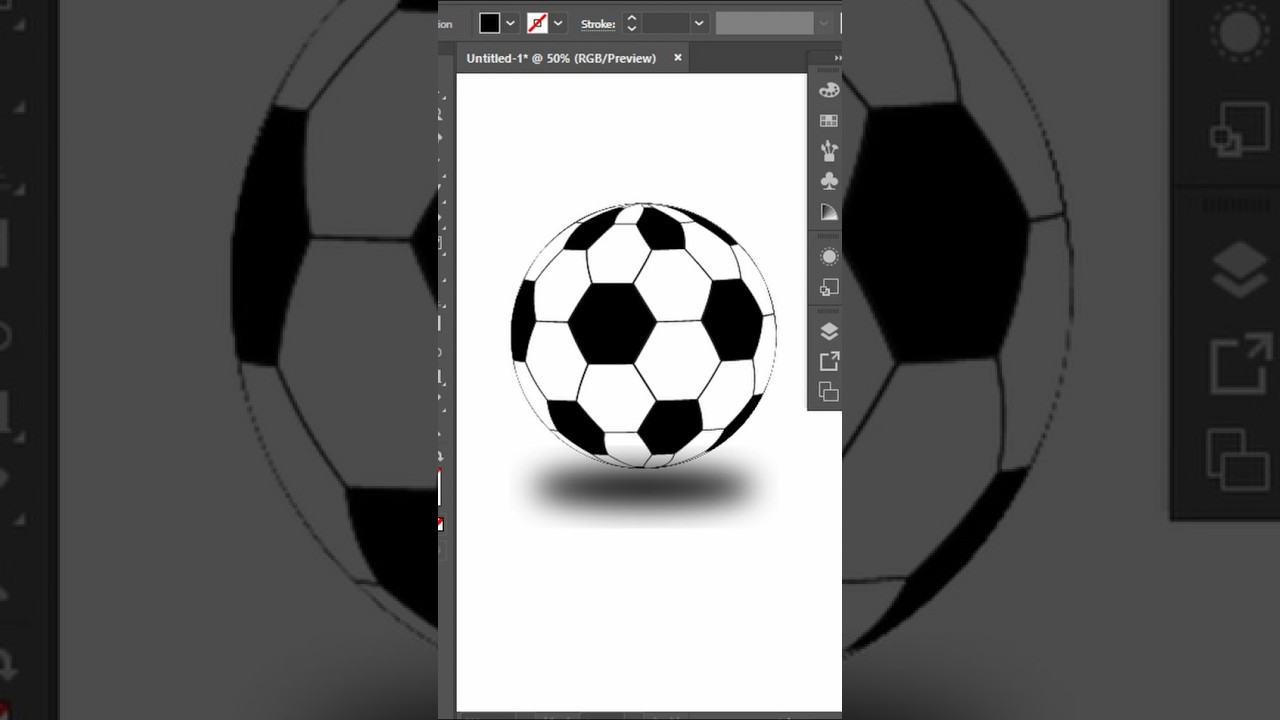Open the Symbols panel club icon

pos(829,181)
